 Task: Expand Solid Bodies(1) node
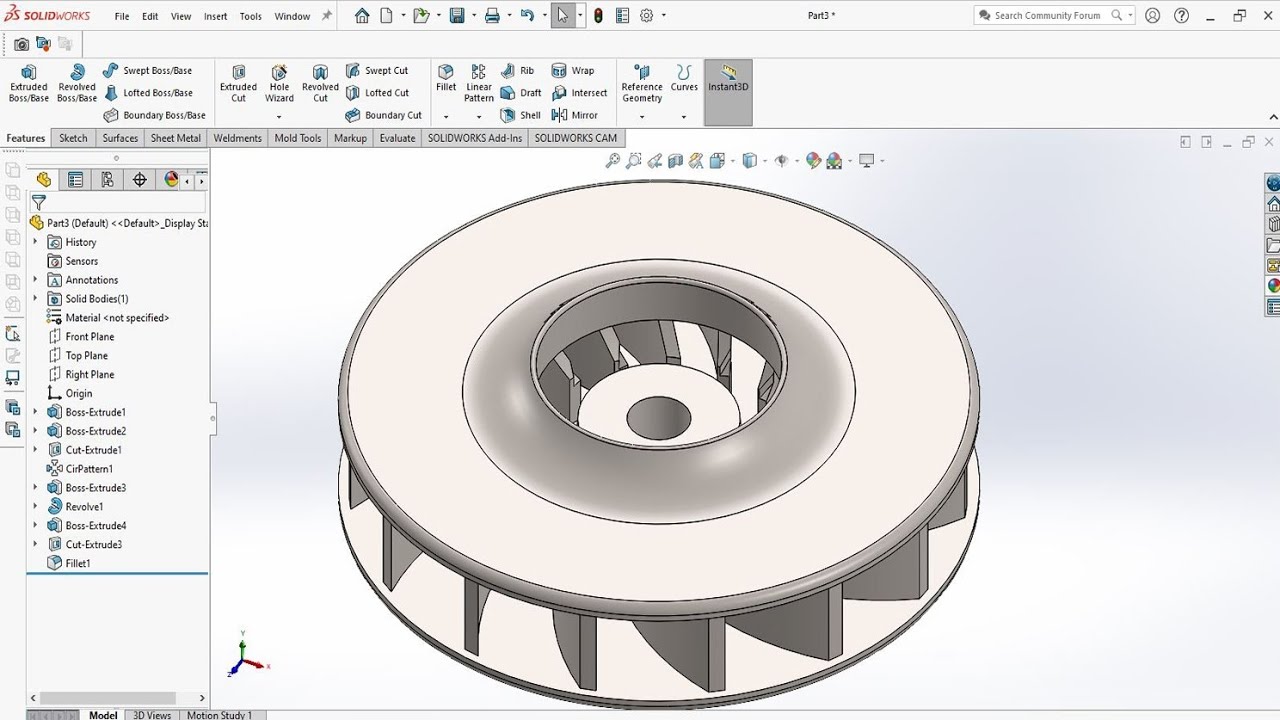(35, 299)
